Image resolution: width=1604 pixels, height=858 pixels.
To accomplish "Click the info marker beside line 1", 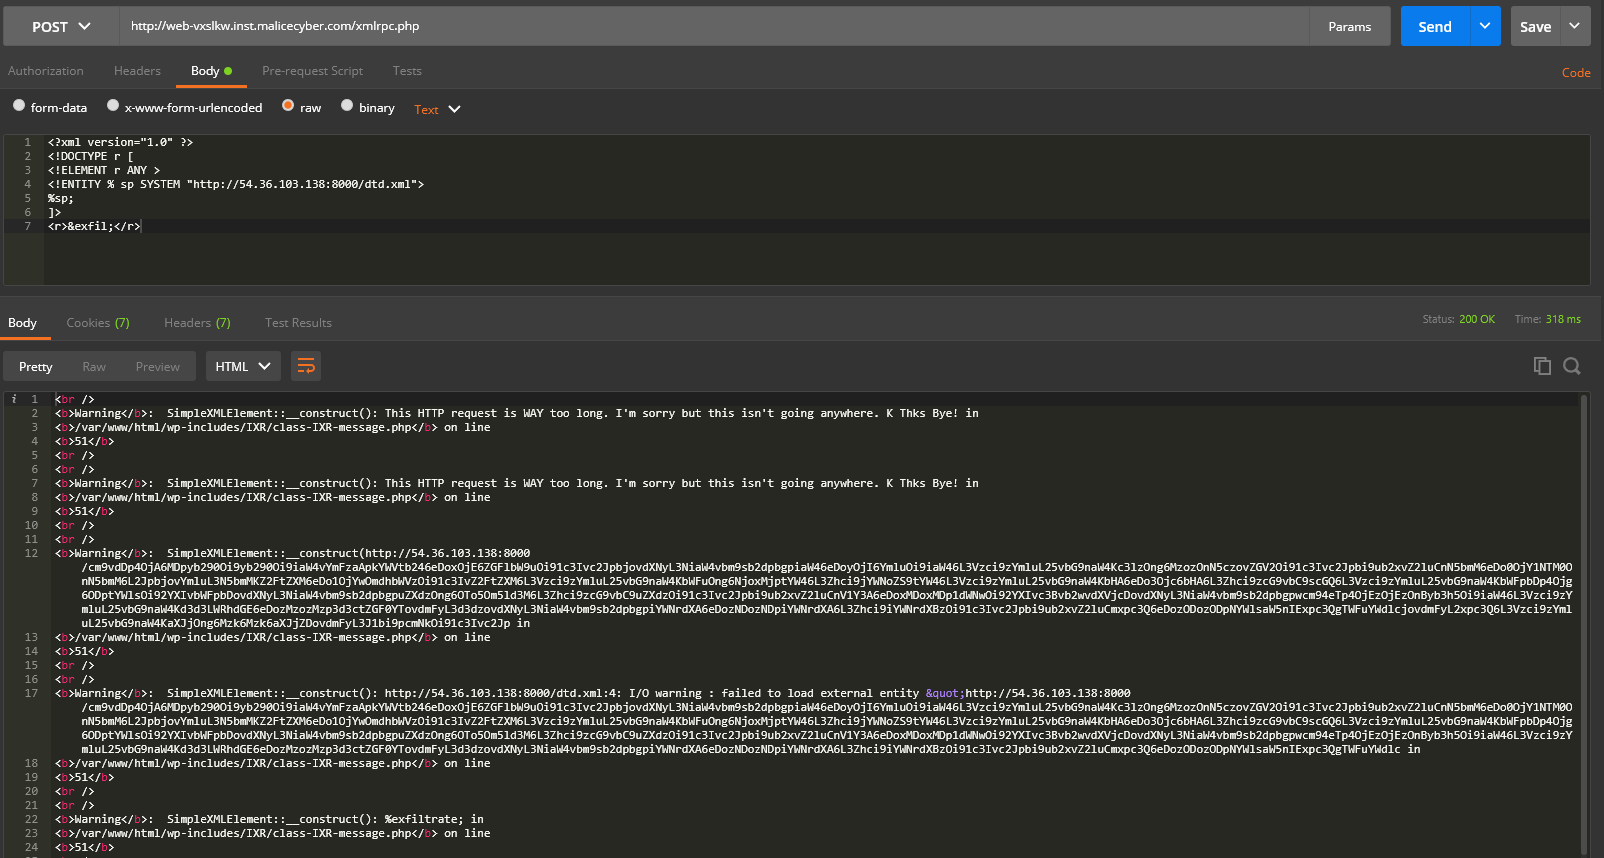I will 14,399.
